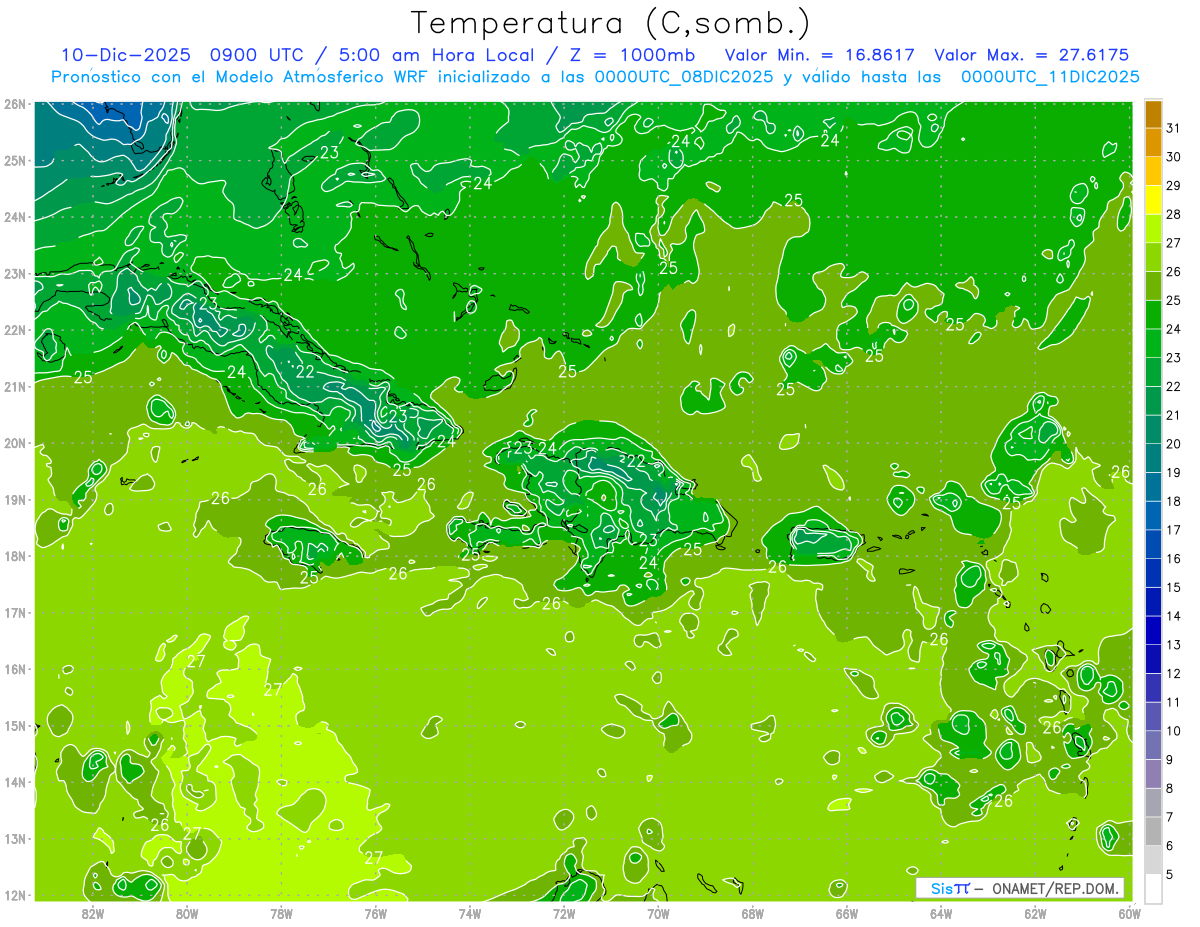Click the colorbar legend label "31"

point(1173,128)
